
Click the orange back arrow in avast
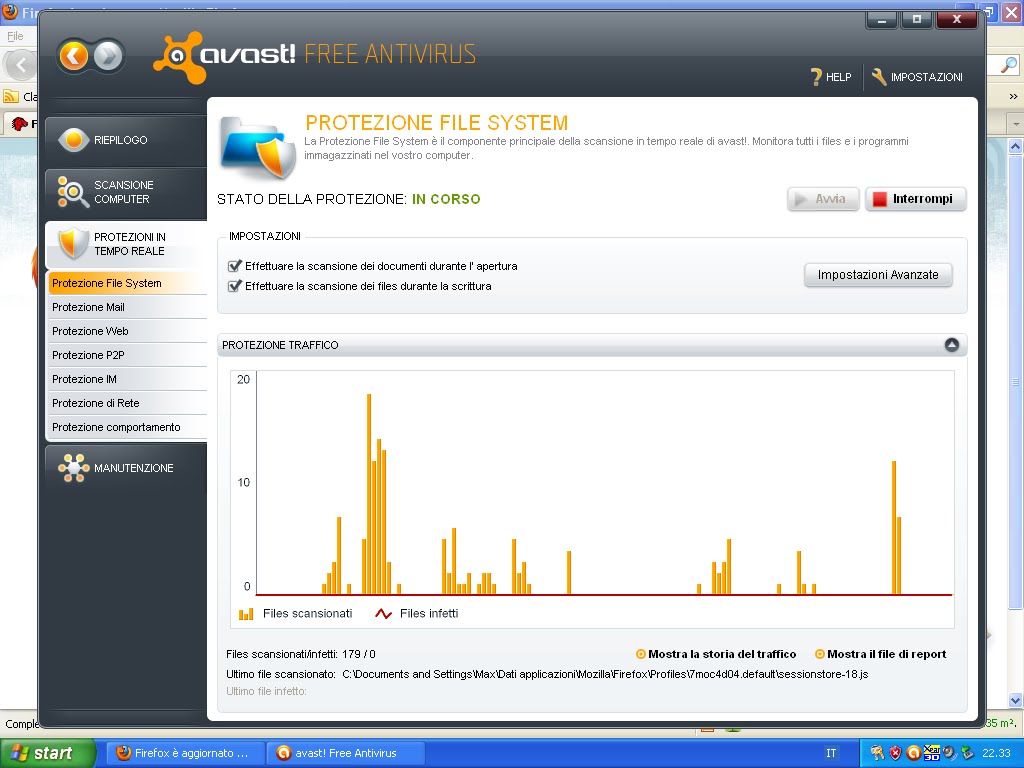click(74, 56)
